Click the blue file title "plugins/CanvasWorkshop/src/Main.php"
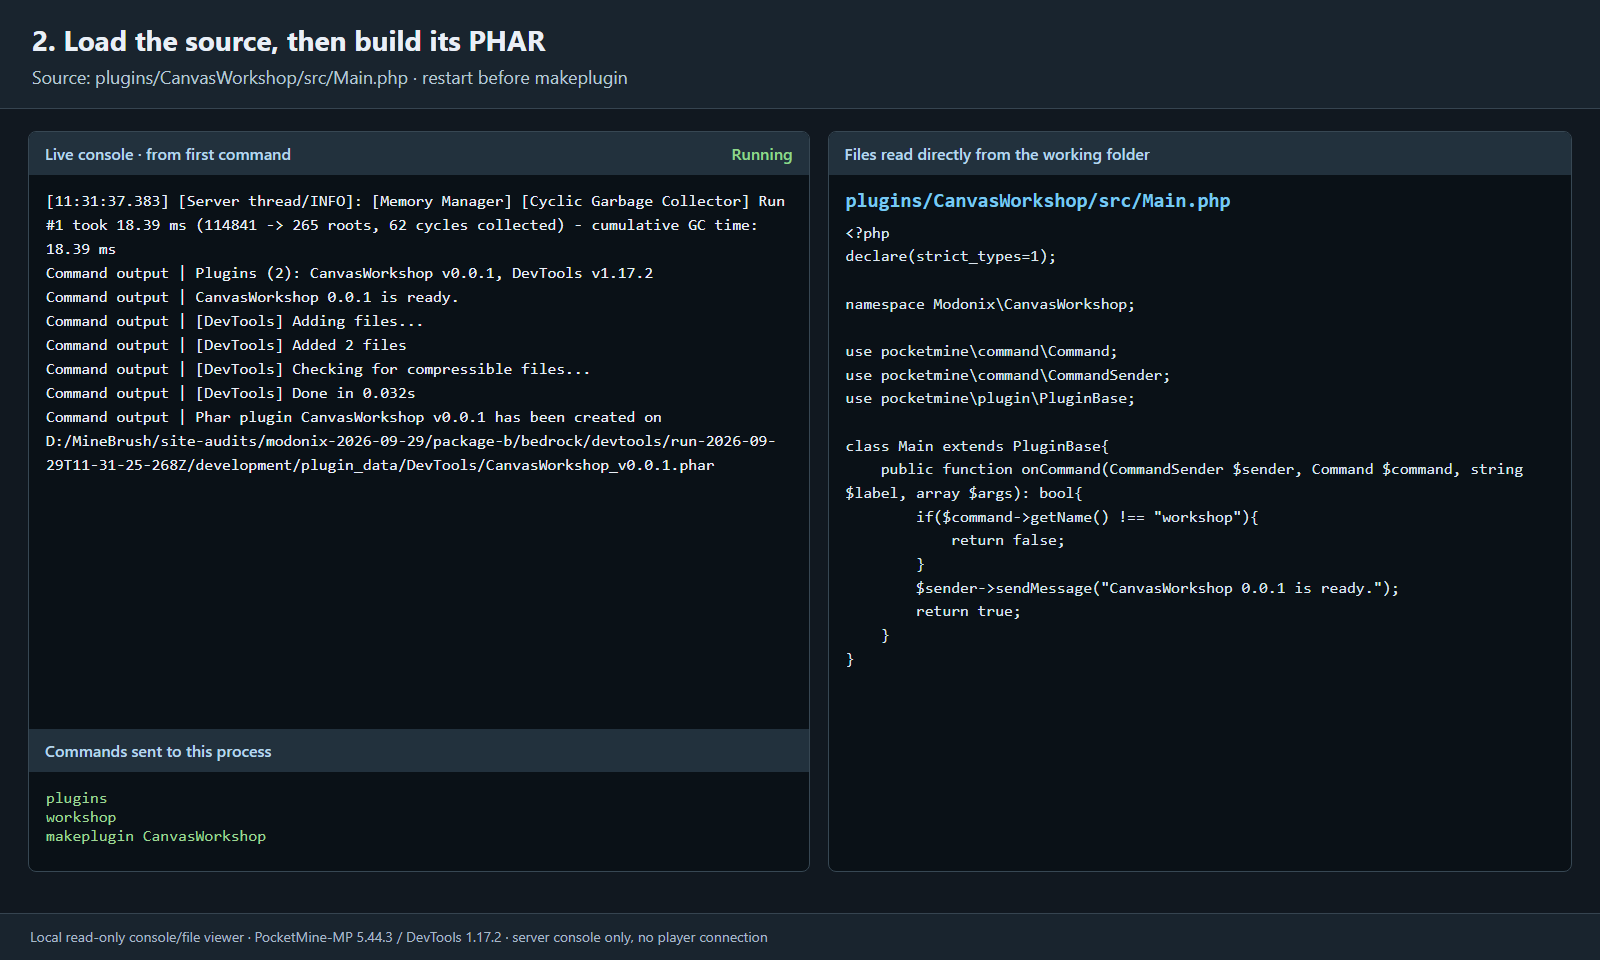 click(x=1038, y=201)
